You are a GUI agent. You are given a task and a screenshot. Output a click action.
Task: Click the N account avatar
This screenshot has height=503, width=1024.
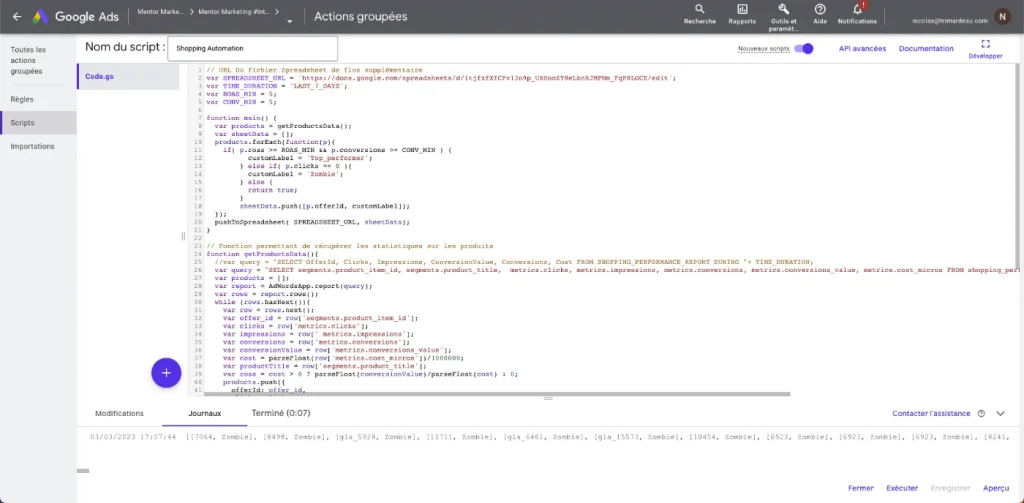tap(1002, 17)
